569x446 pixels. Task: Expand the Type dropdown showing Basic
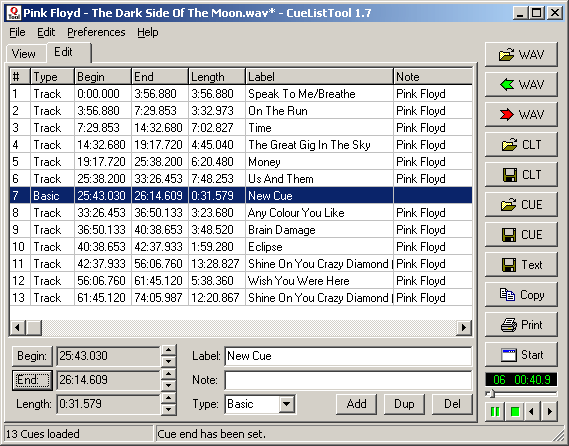pos(287,404)
